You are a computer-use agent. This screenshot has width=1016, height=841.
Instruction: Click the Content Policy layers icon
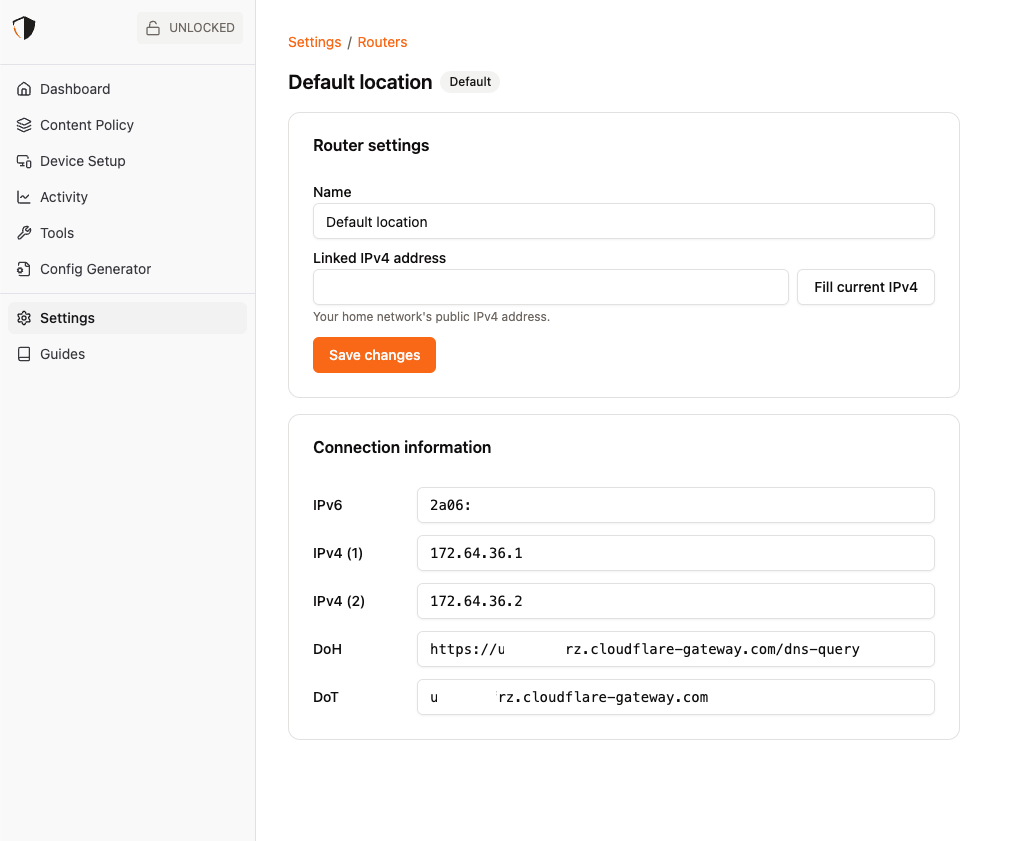coord(24,125)
